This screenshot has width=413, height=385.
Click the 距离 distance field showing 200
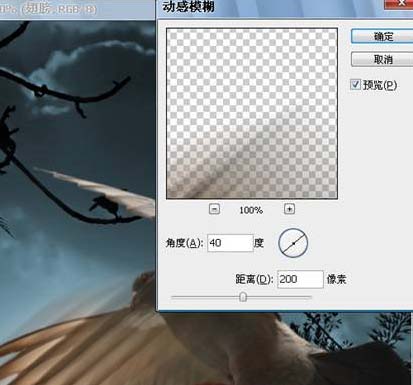300,279
